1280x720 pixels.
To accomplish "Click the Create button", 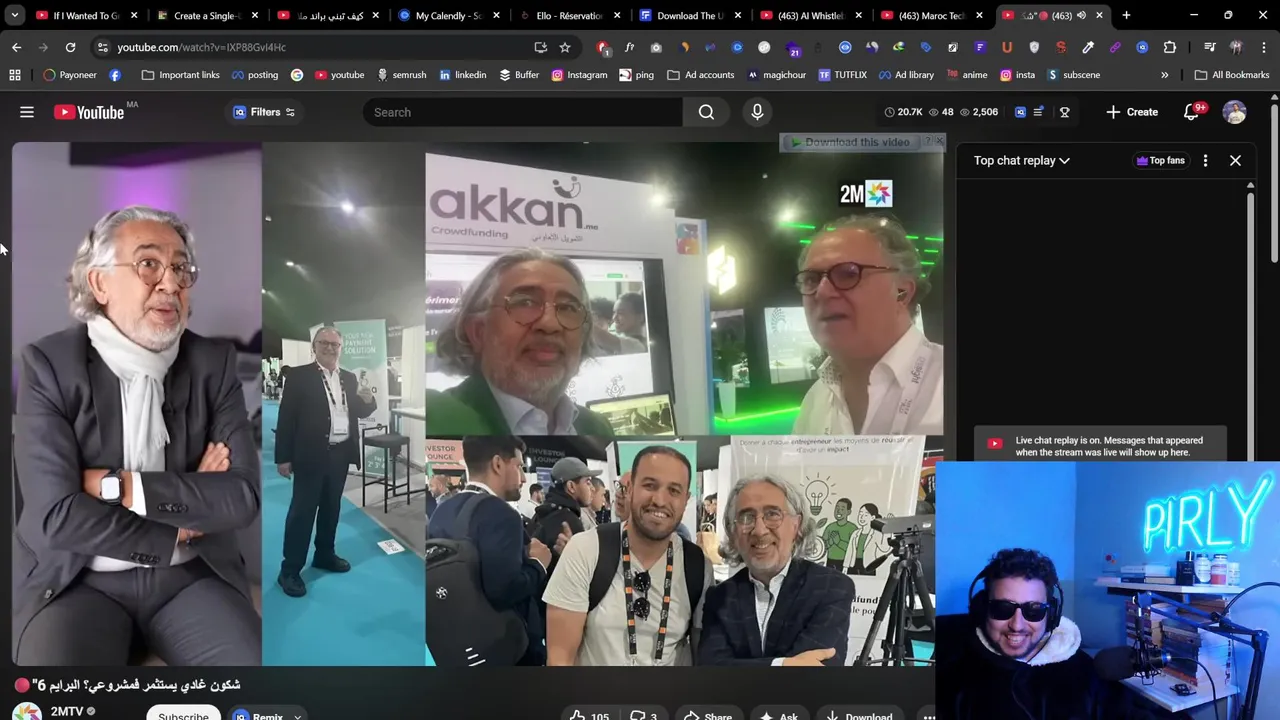I will coord(1132,112).
